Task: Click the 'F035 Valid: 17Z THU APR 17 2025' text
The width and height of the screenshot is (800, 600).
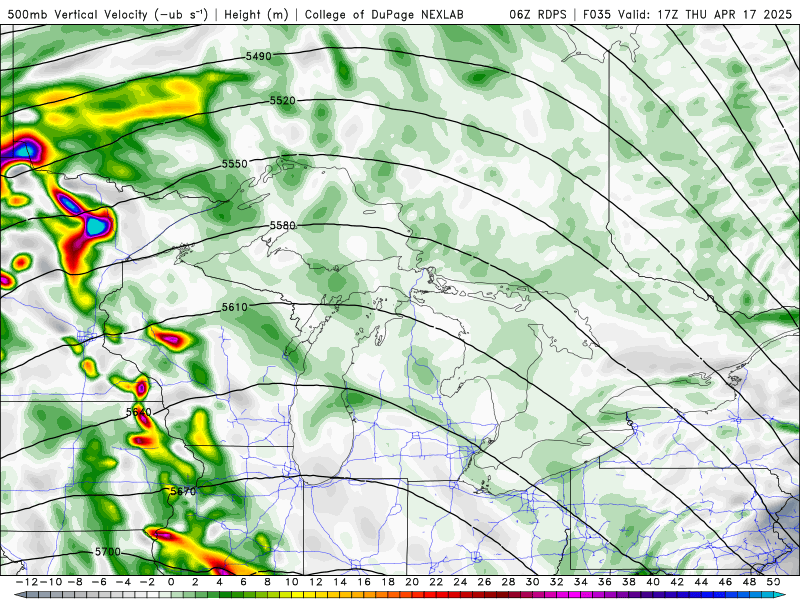Action: pos(688,14)
